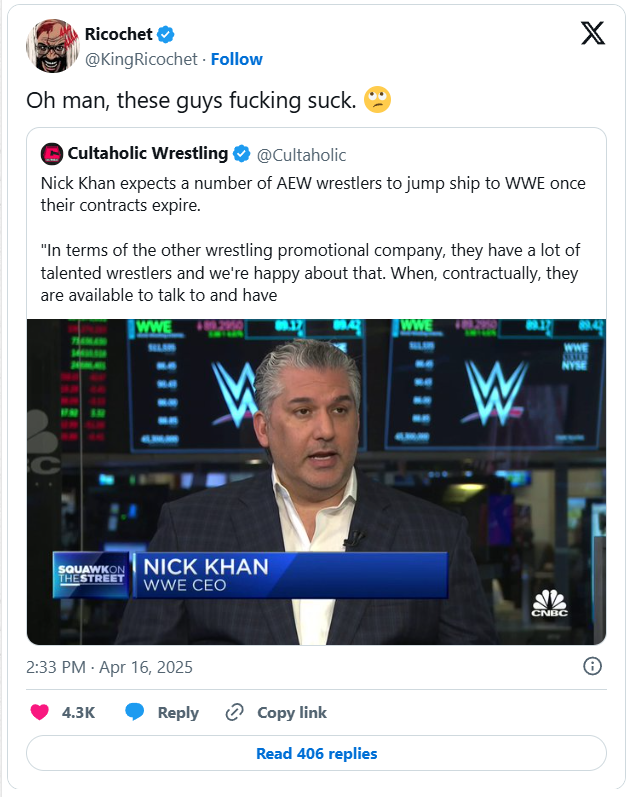Open the Cultaholic Wrestling display name
640x797 pixels.
pos(148,154)
